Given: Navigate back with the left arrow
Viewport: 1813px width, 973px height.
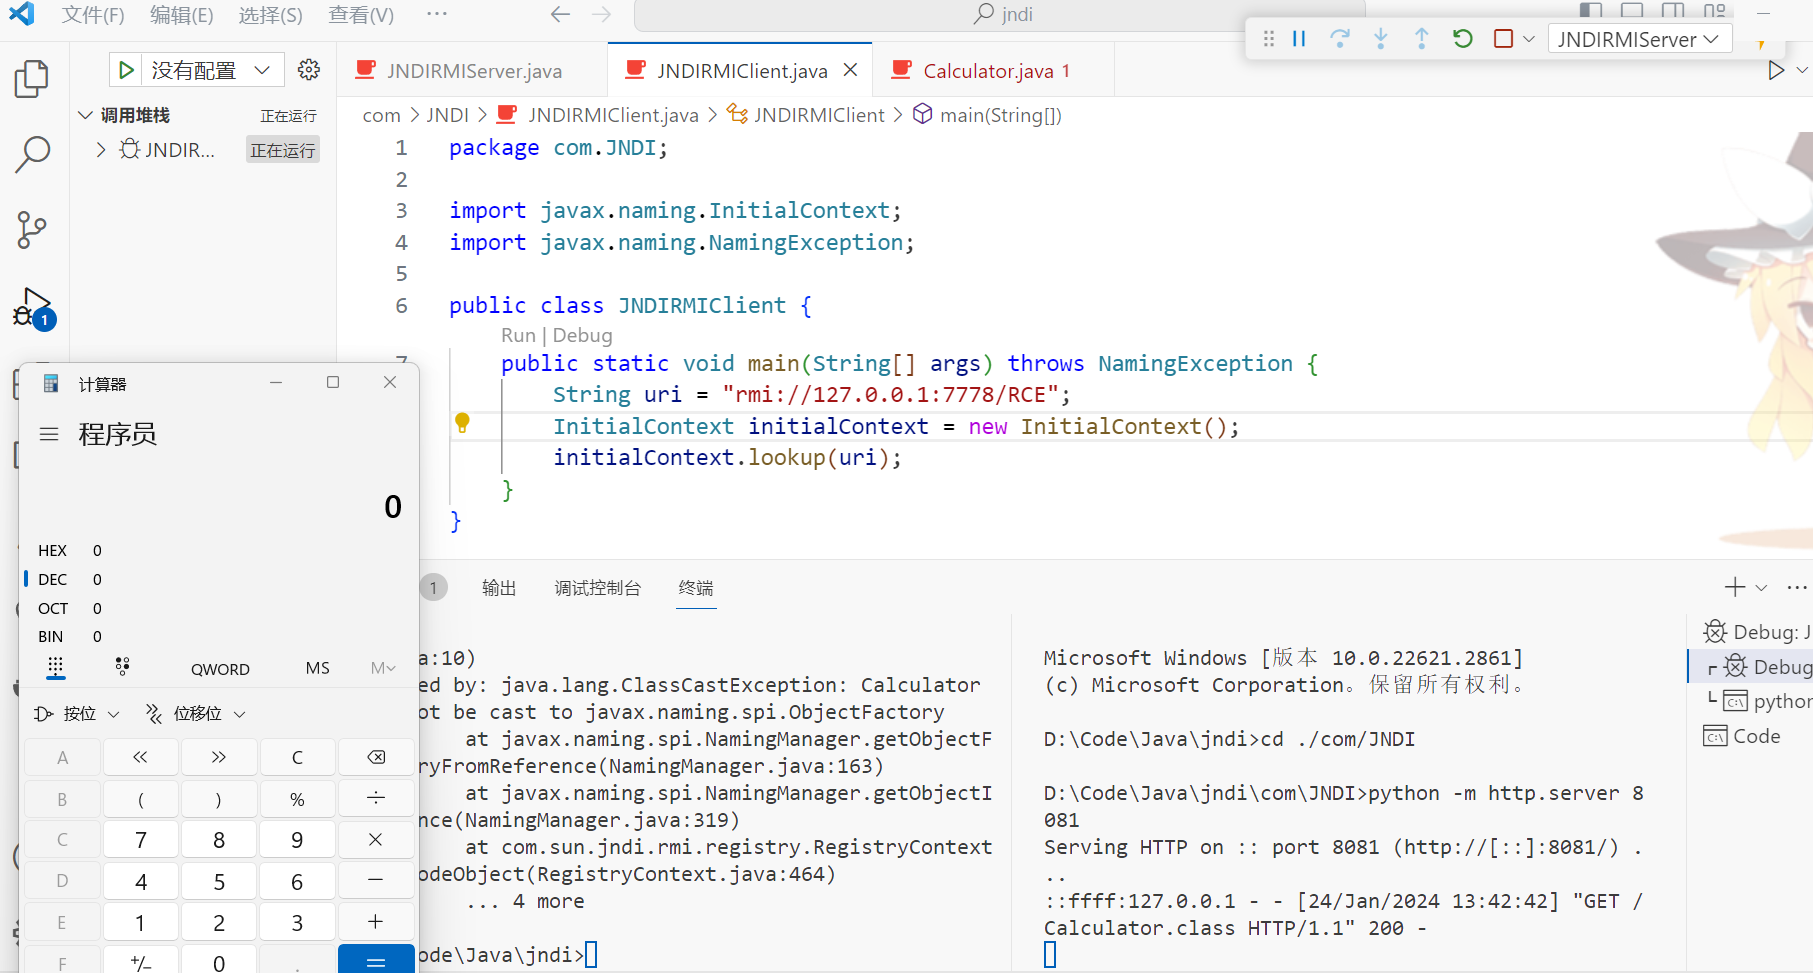Looking at the screenshot, I should pos(560,14).
